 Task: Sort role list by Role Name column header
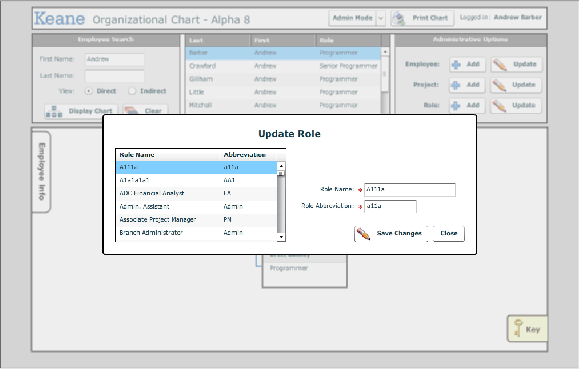coord(168,155)
